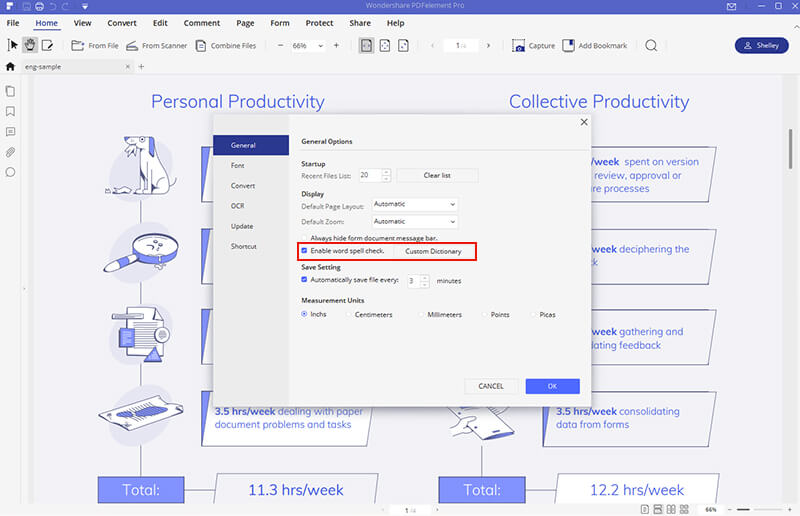The width and height of the screenshot is (800, 516).
Task: Zoom in with toolbar plus button
Action: 336,45
